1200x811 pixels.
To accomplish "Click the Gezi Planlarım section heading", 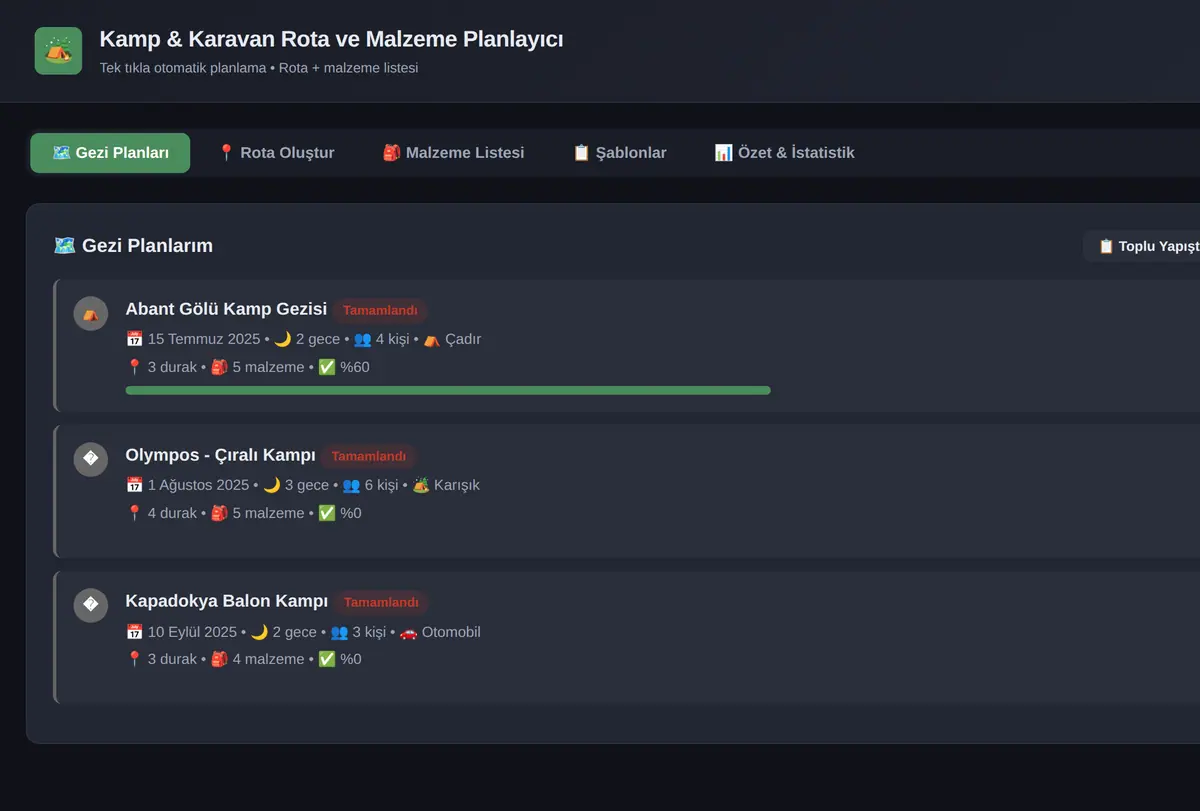I will click(x=133, y=246).
